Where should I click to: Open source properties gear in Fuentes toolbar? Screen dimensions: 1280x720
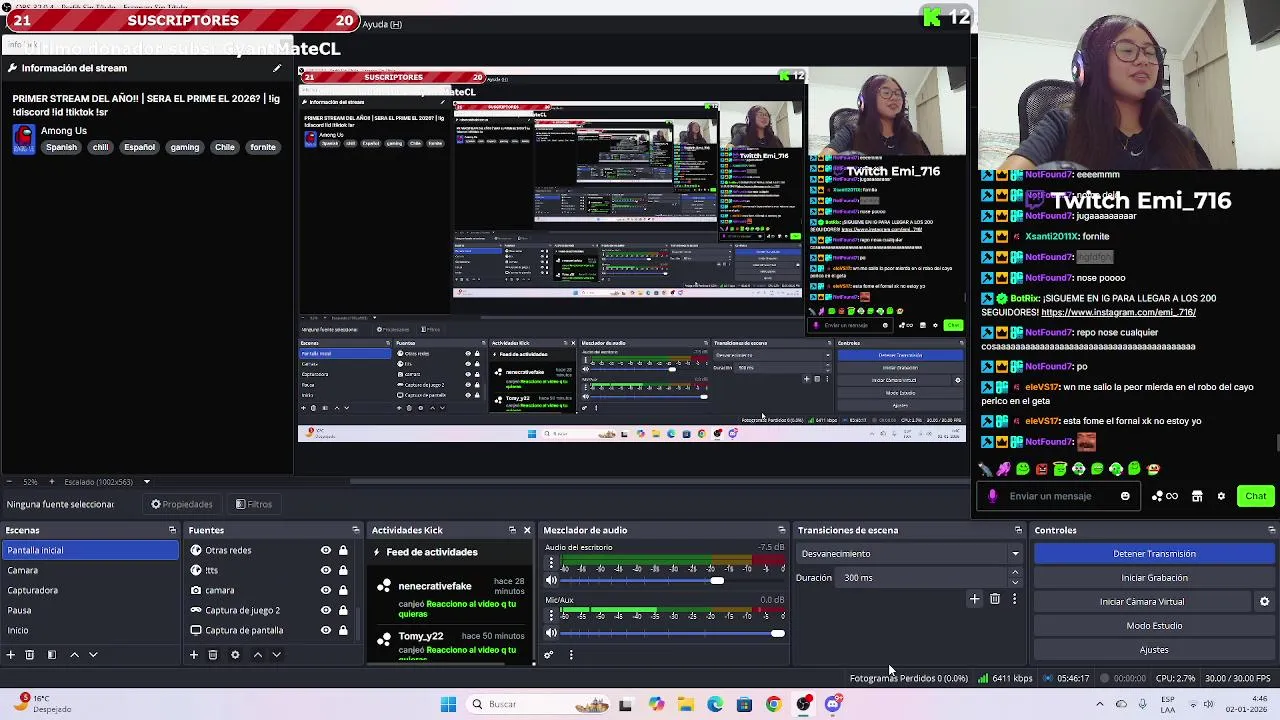tap(235, 655)
